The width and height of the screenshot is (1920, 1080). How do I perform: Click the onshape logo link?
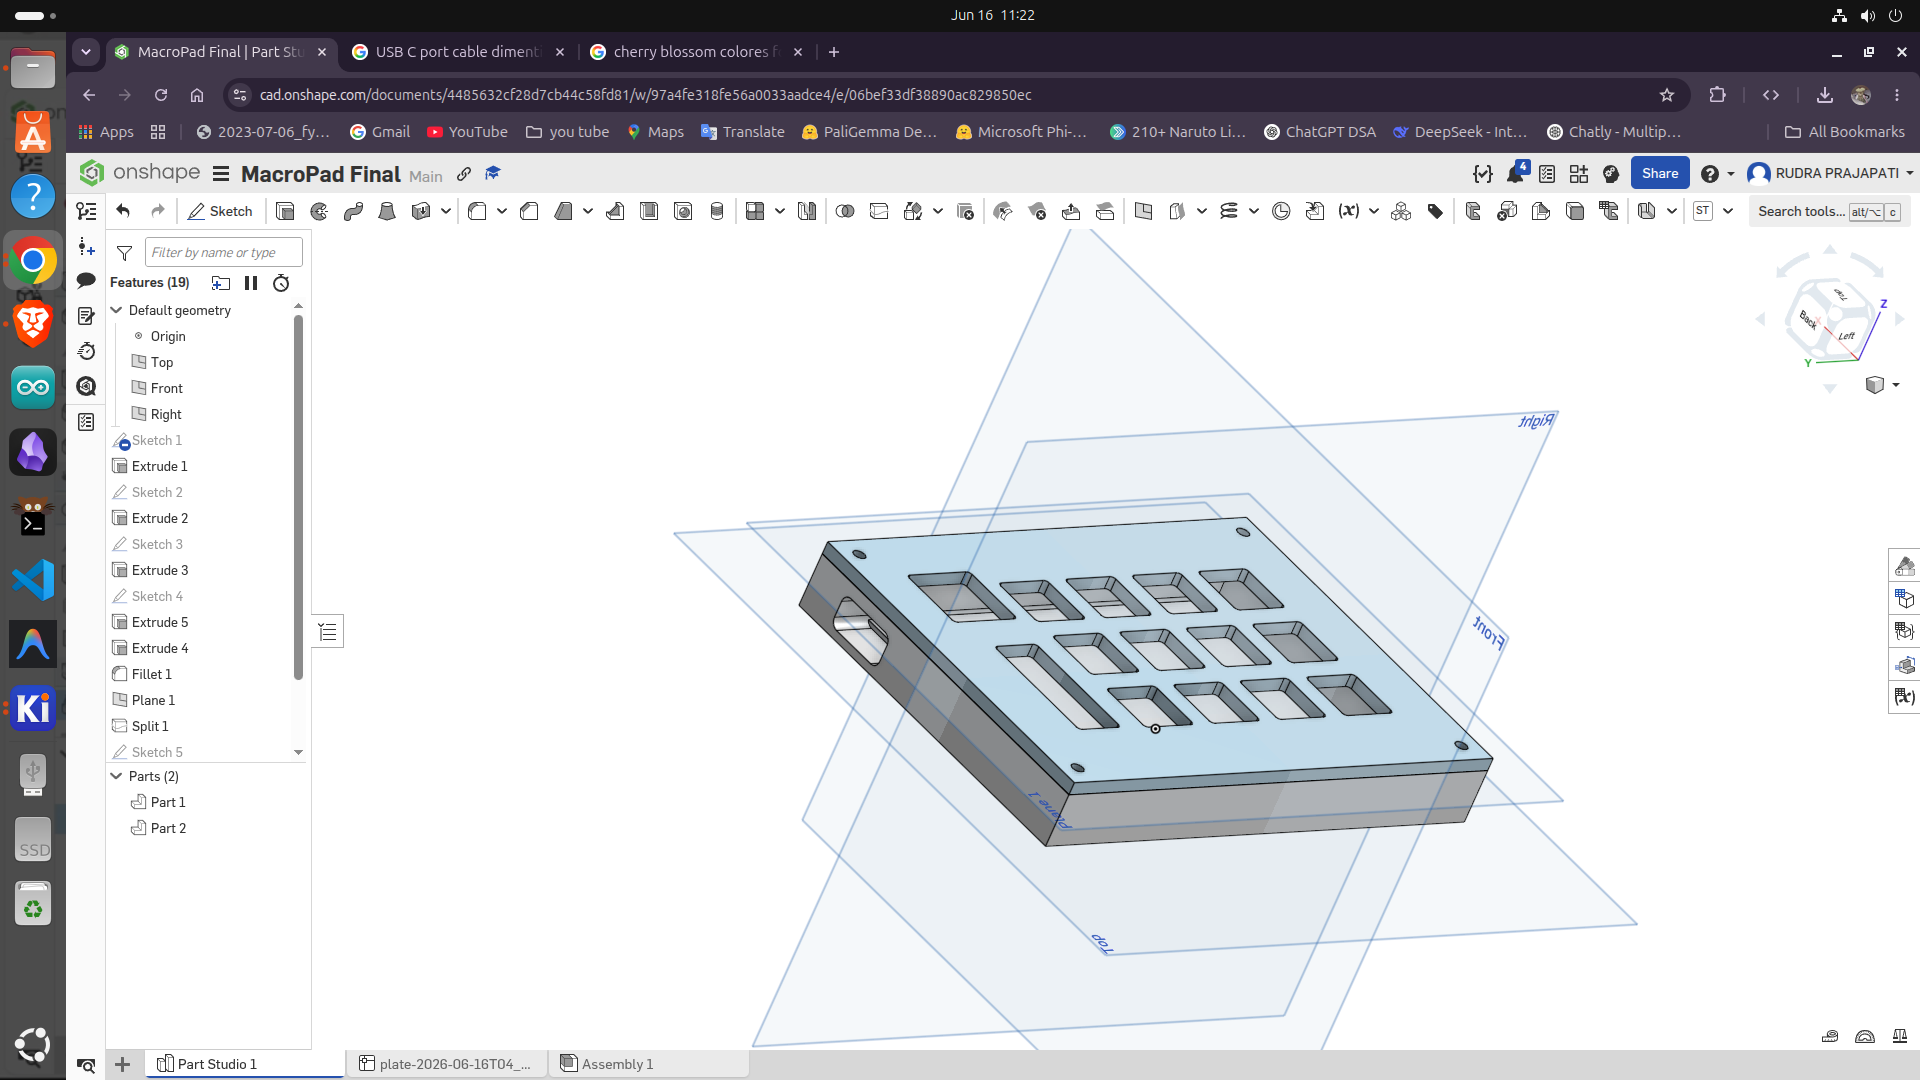(140, 173)
